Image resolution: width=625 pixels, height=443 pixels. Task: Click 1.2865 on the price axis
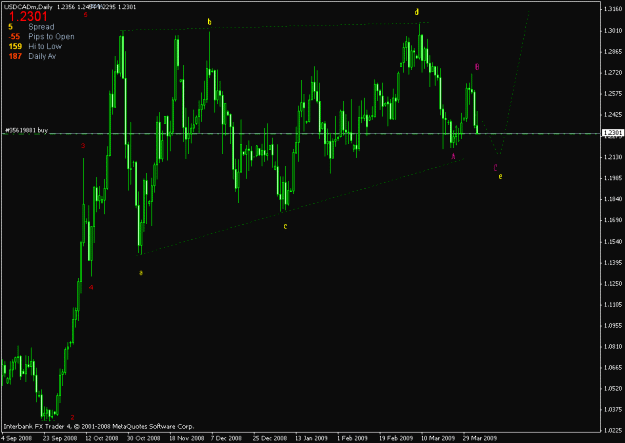613,52
